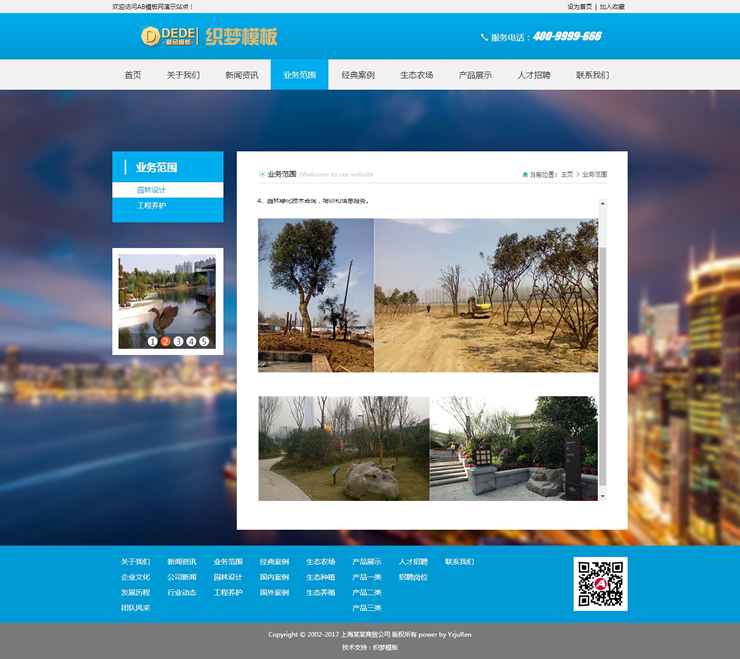Screen dimensions: 740x659
Task: Click 招聘岗位 link in footer
Action: pos(413,577)
